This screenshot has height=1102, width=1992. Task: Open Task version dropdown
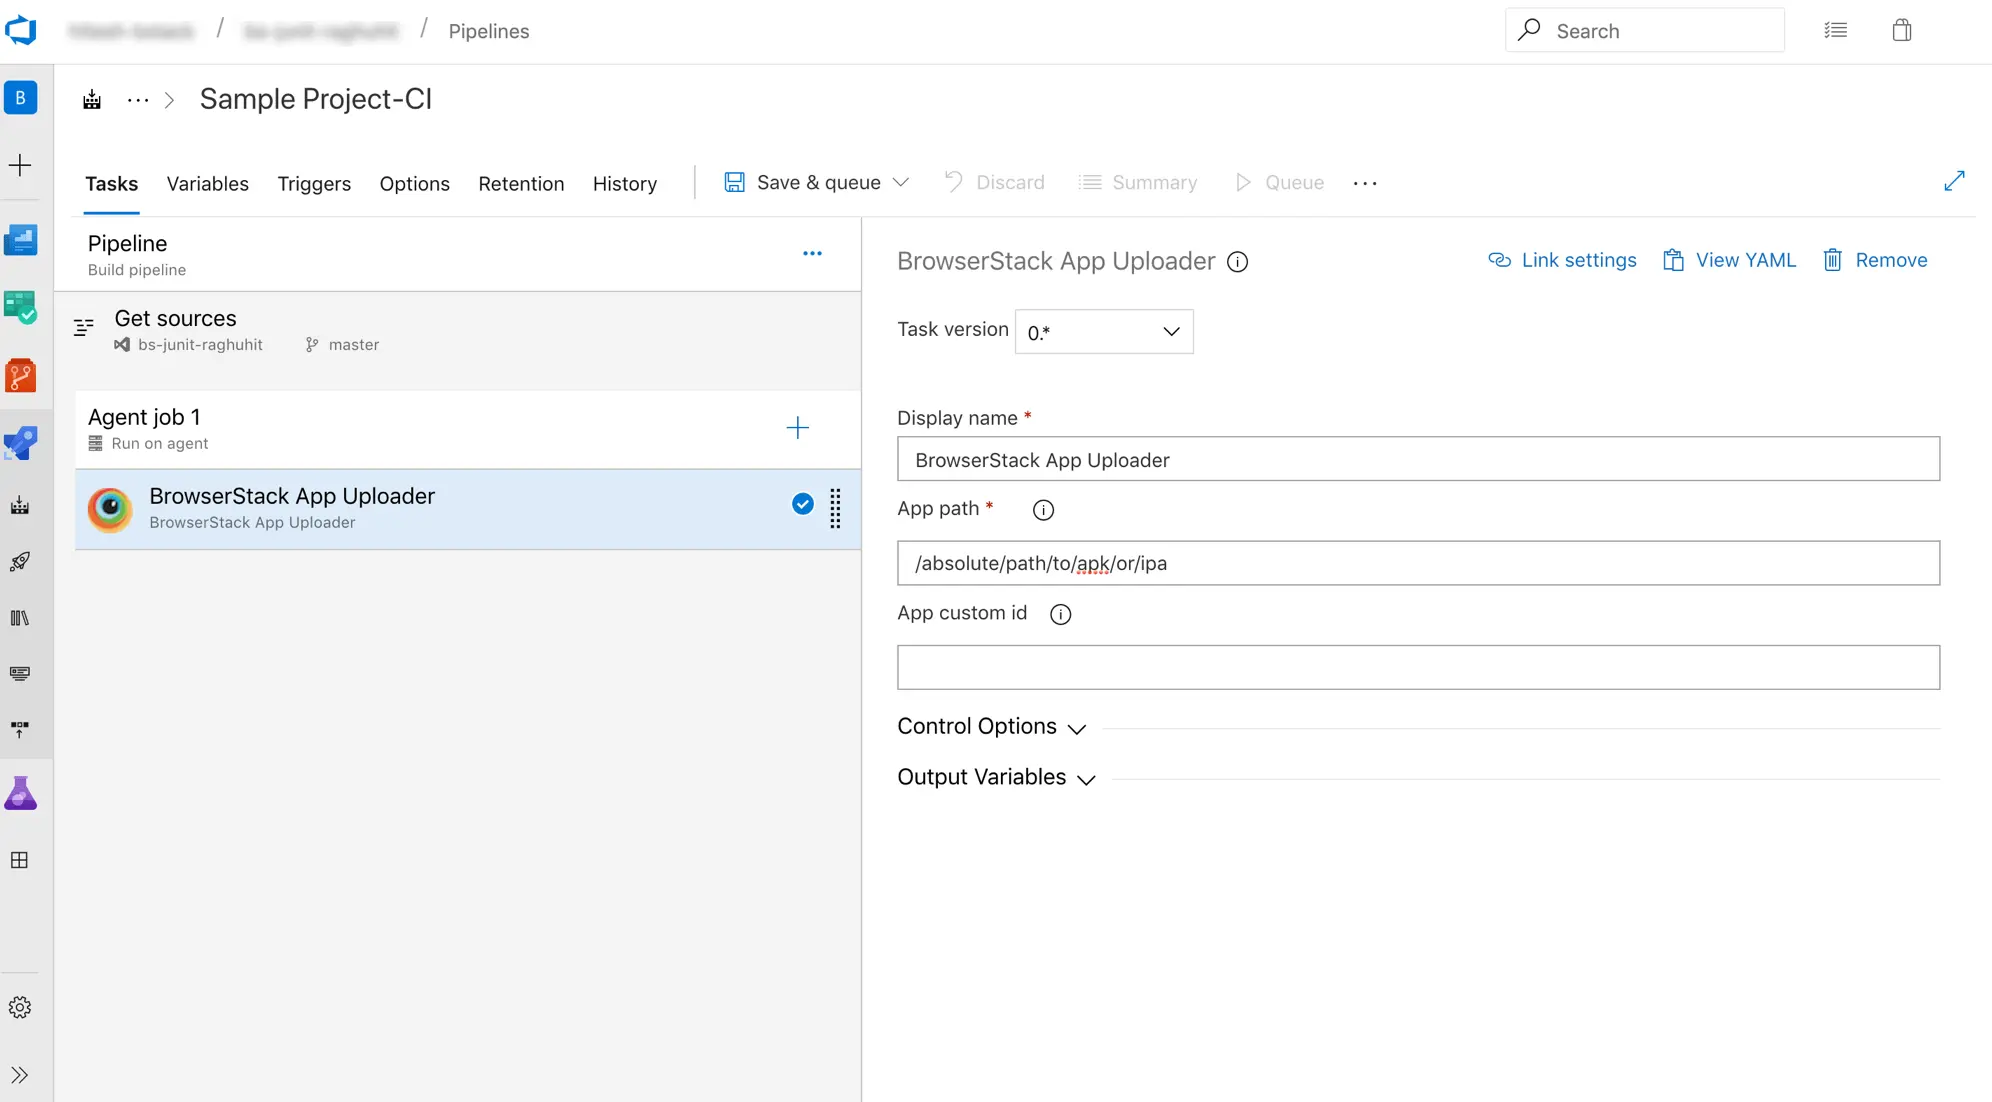[1104, 331]
